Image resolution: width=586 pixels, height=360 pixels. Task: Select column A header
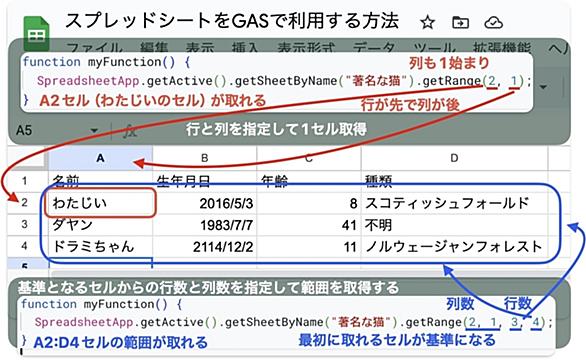click(100, 158)
